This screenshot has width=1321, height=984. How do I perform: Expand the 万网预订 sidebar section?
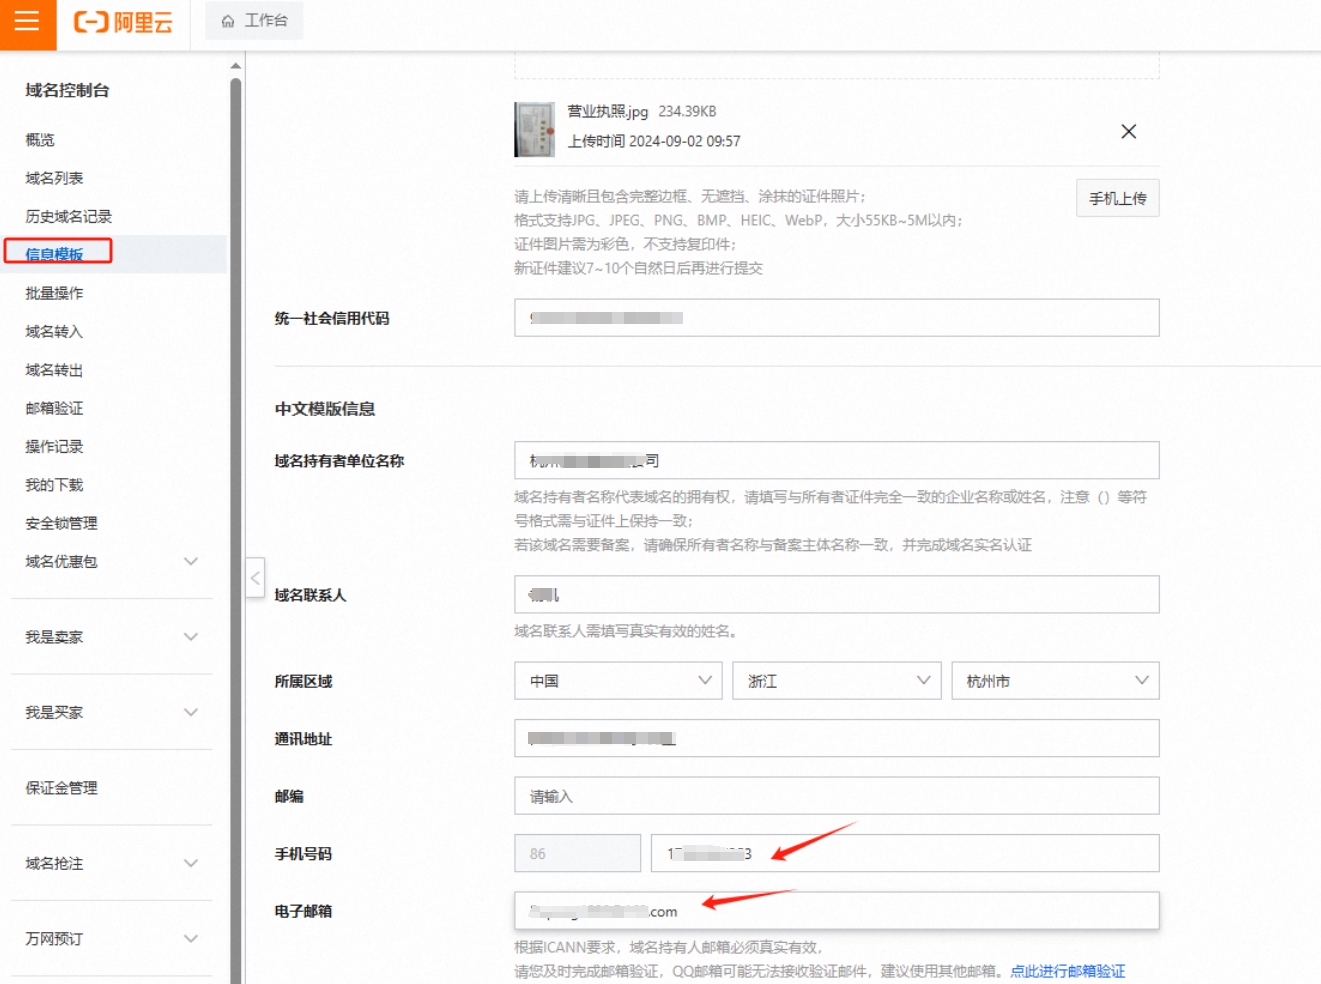coord(190,939)
